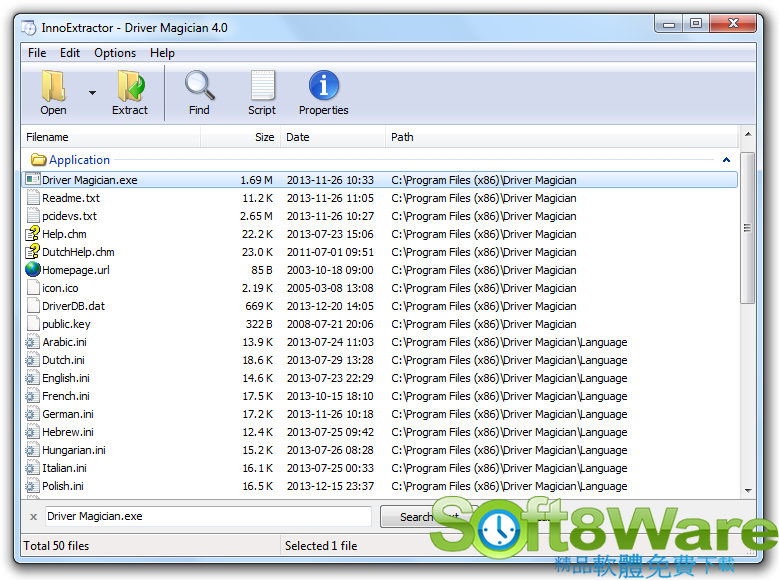Open the Script toolbar icon
Screen dimensions: 779x580
click(x=262, y=85)
